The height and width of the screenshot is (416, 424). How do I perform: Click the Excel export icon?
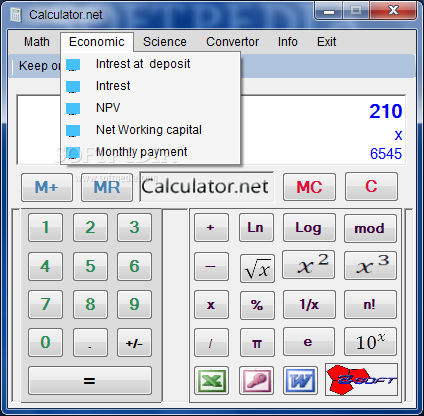pos(211,380)
